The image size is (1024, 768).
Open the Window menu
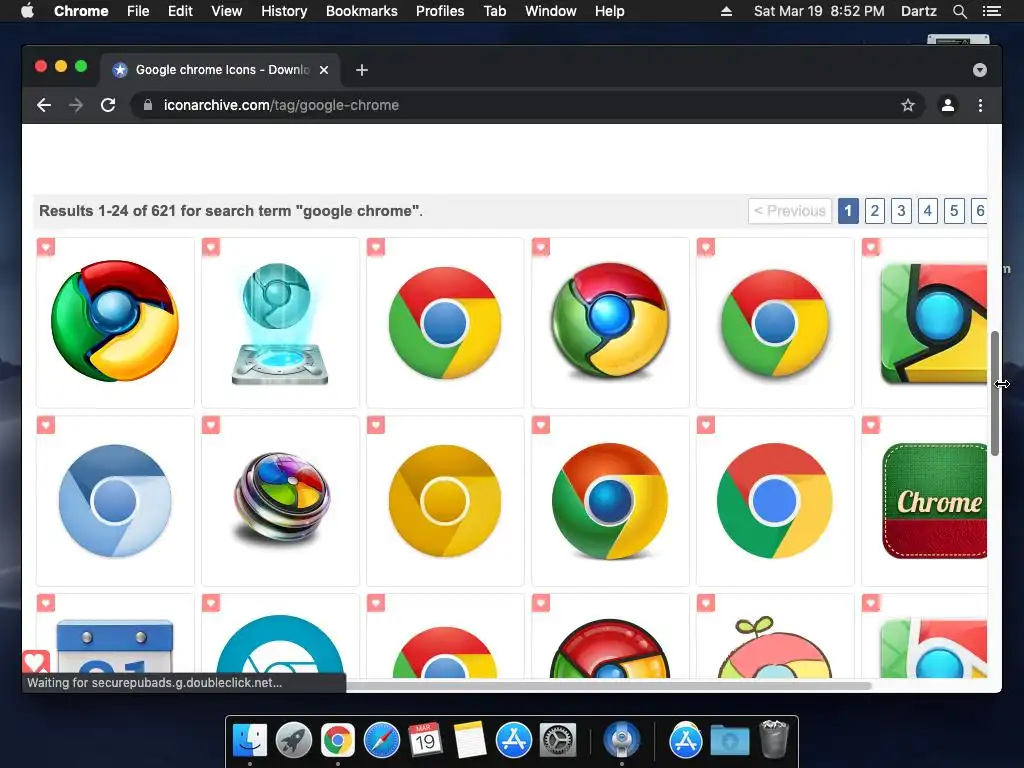click(x=551, y=11)
